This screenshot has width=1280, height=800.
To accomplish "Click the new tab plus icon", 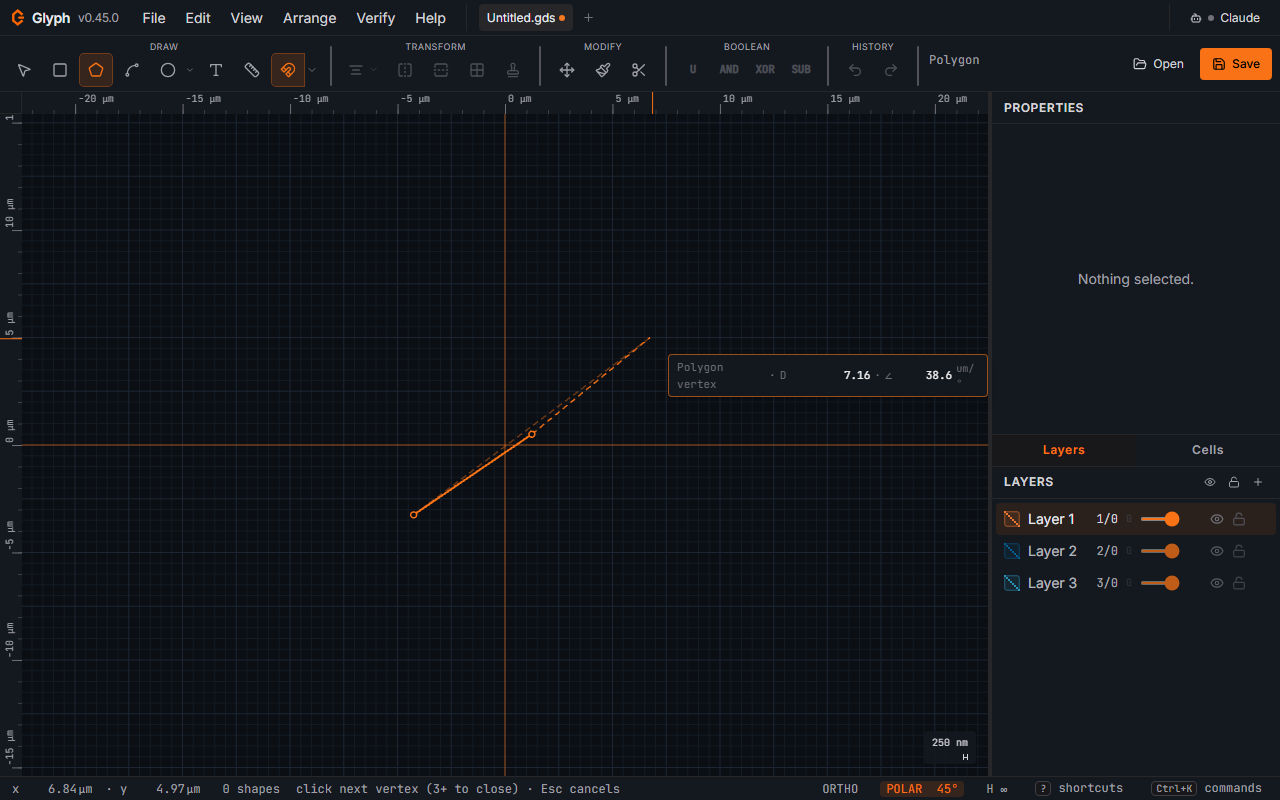I will click(x=588, y=18).
